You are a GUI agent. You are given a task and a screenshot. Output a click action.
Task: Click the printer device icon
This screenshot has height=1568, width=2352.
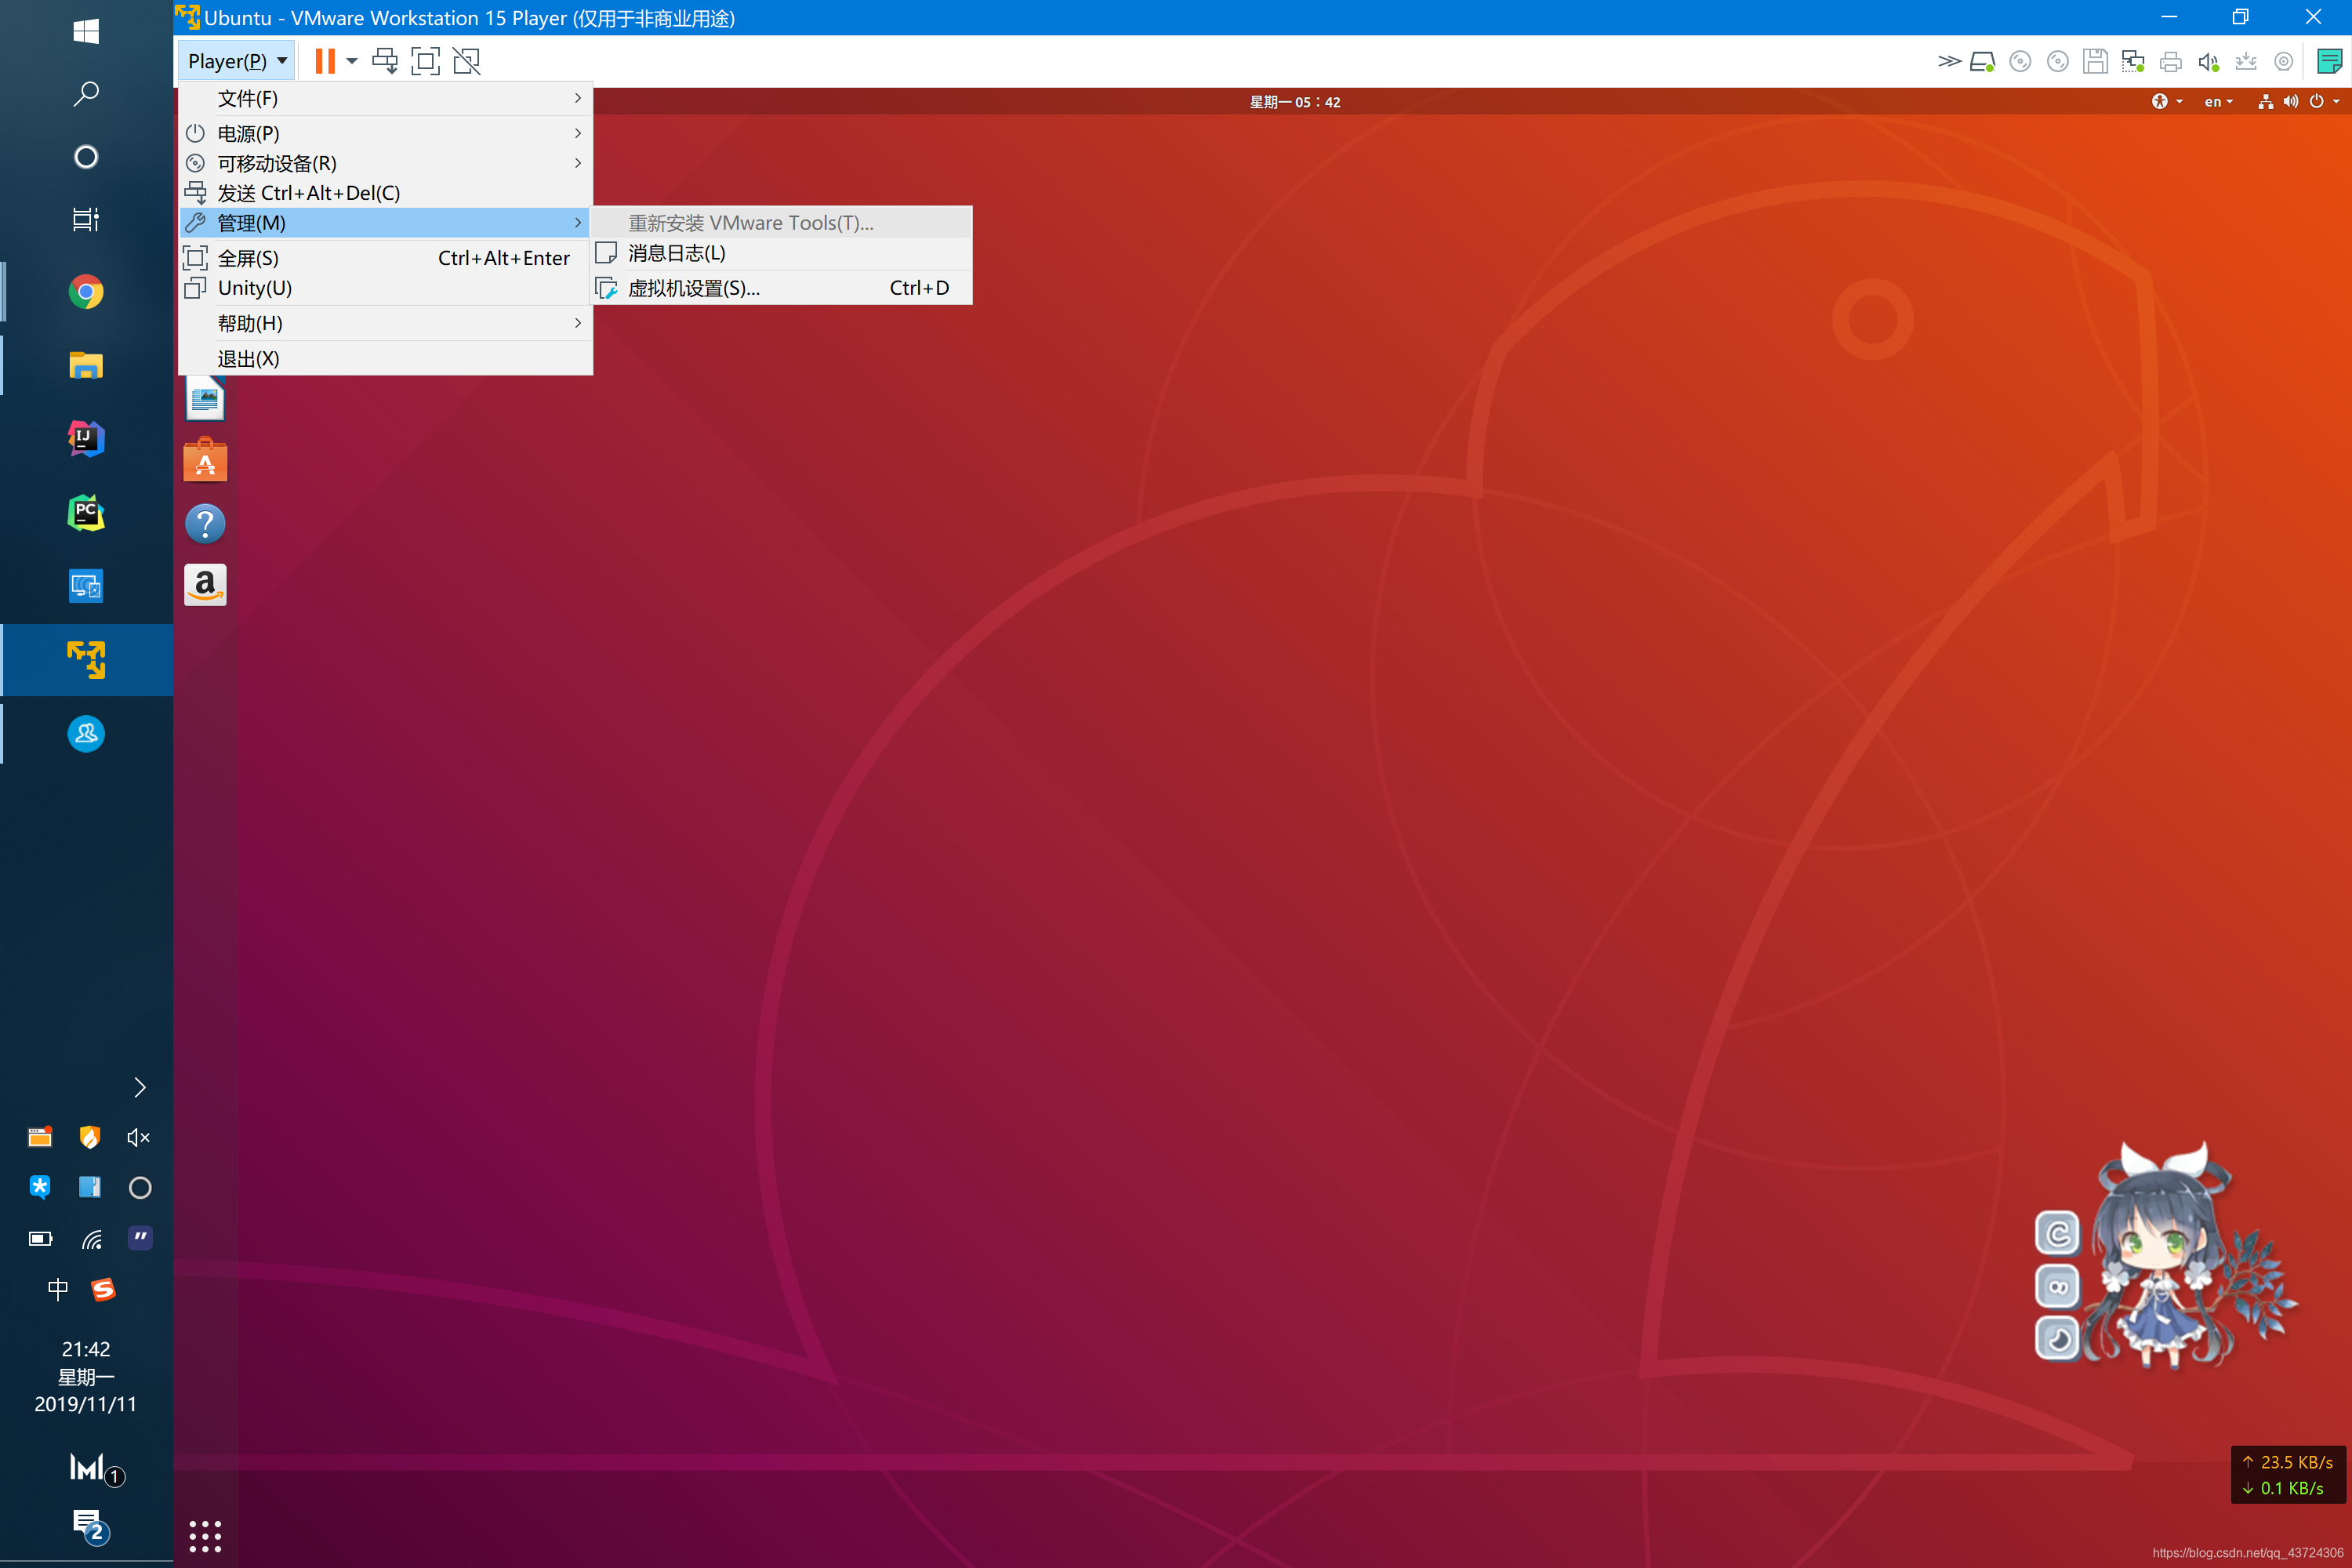pos(2171,62)
